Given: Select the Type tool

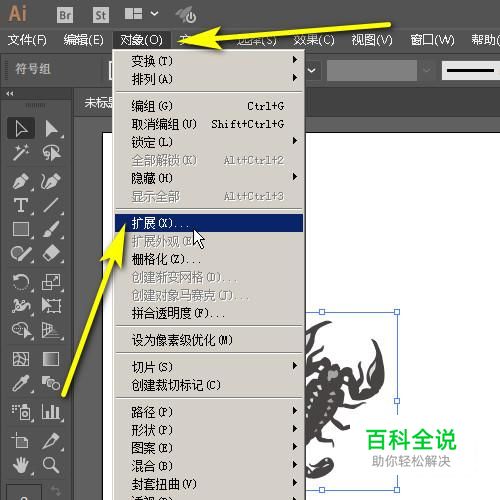Looking at the screenshot, I should pos(21,205).
